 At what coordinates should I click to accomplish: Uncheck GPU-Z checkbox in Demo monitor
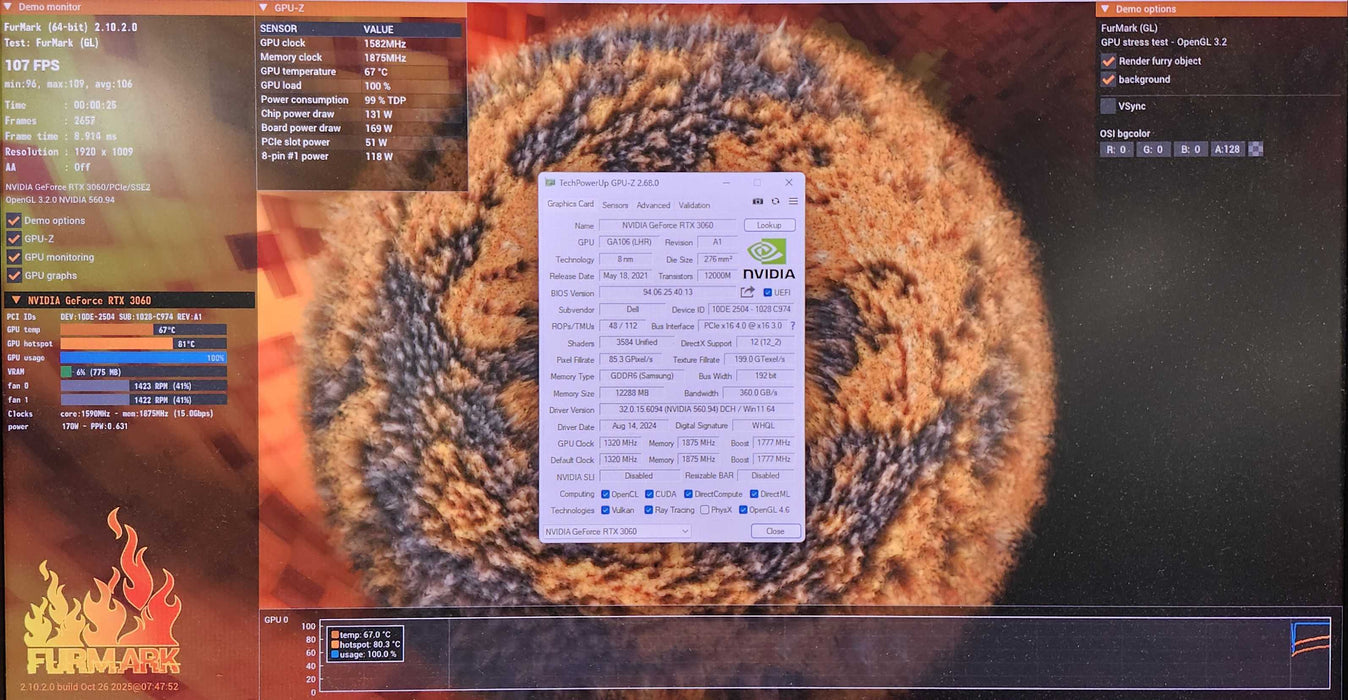click(14, 239)
